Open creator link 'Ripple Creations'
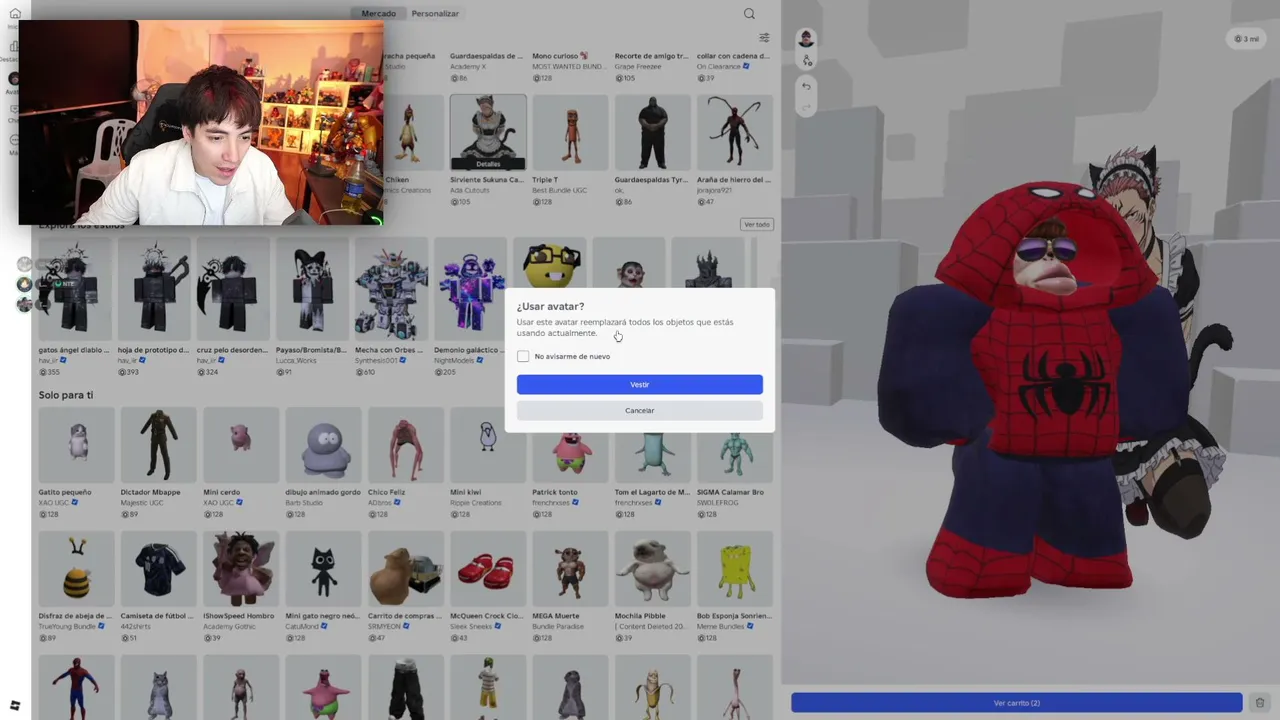 (476, 503)
